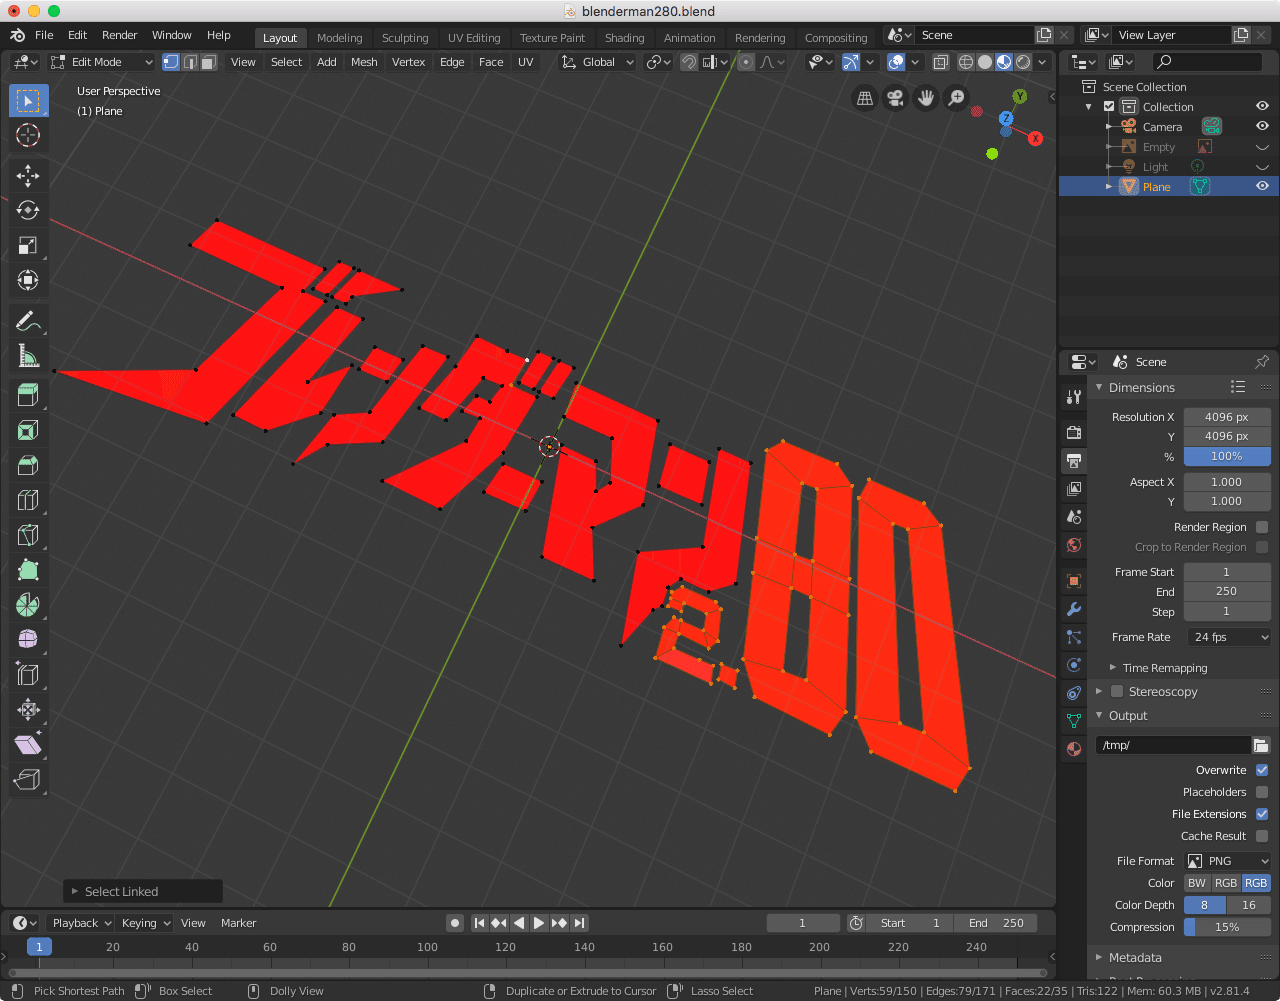
Task: Switch to face select mode
Action: pyautogui.click(x=209, y=62)
